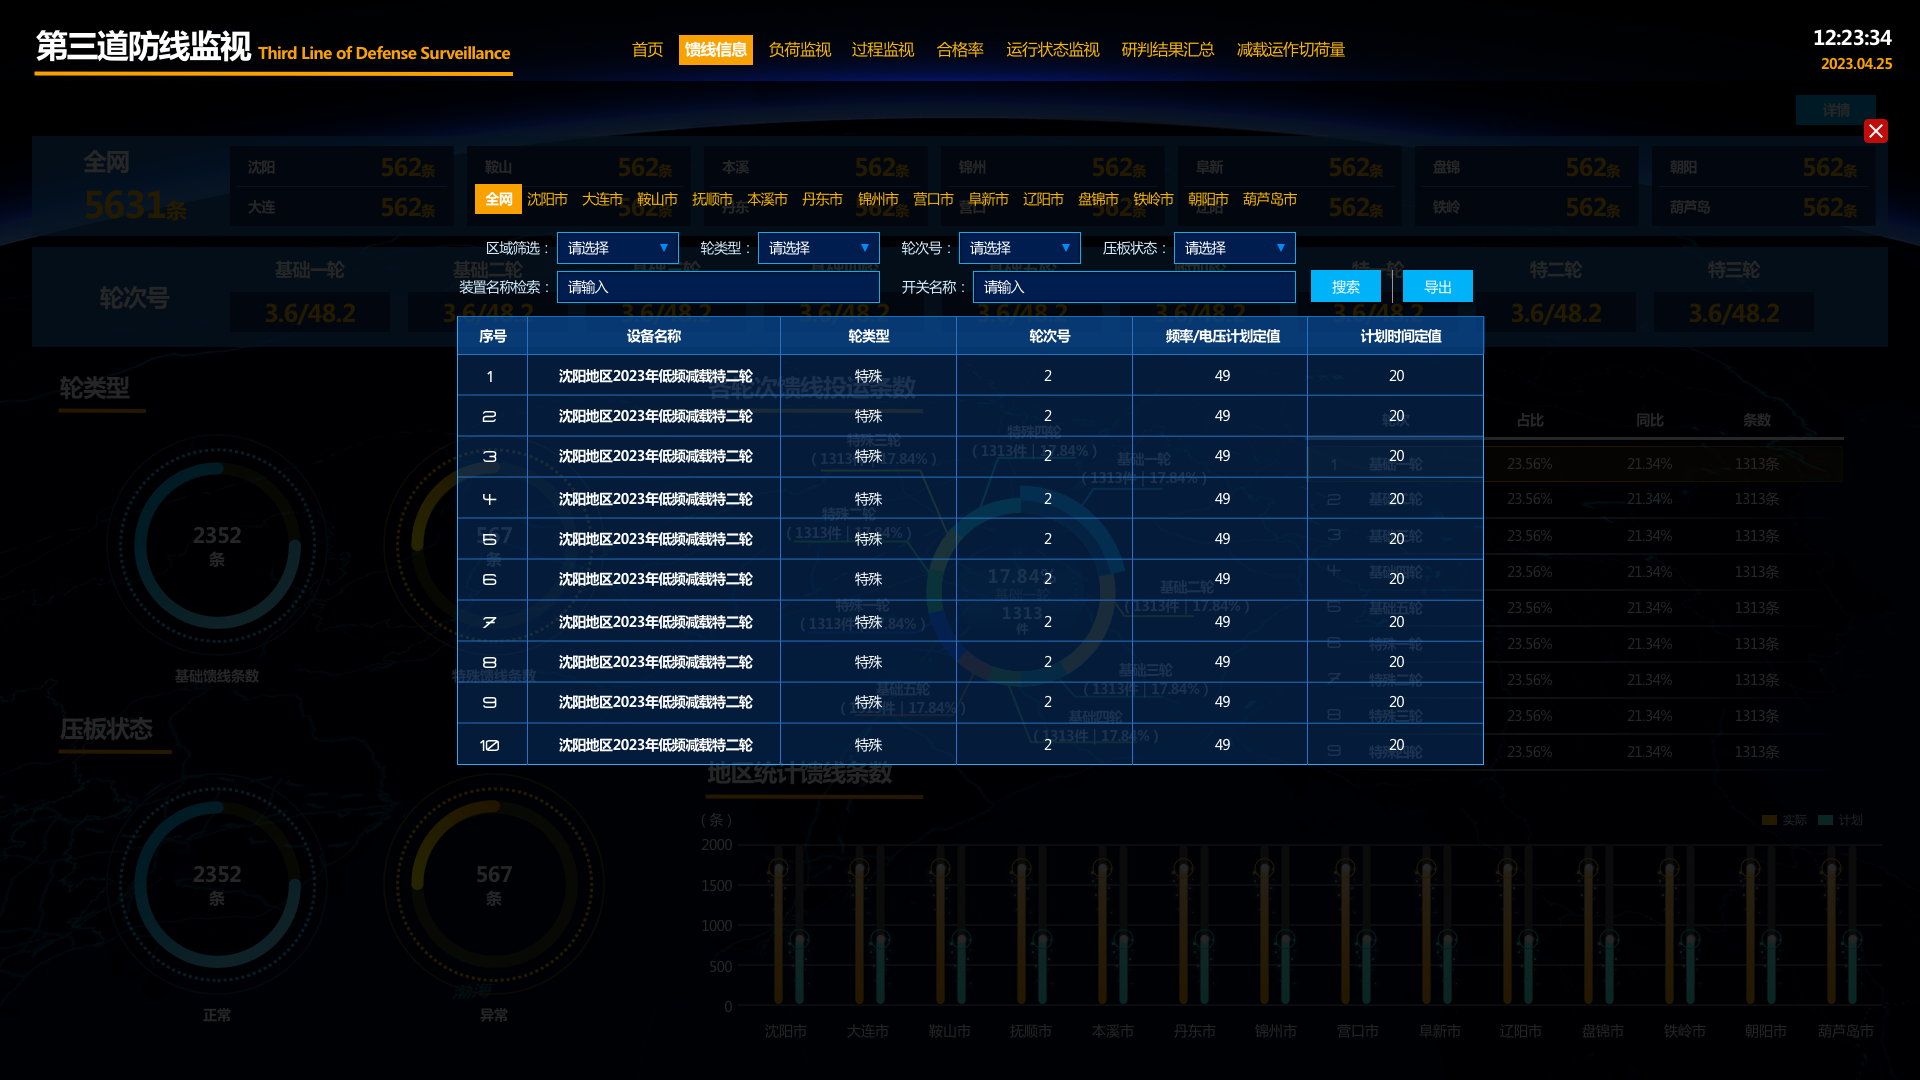Switch to the 葫芦岛市 region tab
This screenshot has height=1080, width=1920.
pyautogui.click(x=1269, y=199)
